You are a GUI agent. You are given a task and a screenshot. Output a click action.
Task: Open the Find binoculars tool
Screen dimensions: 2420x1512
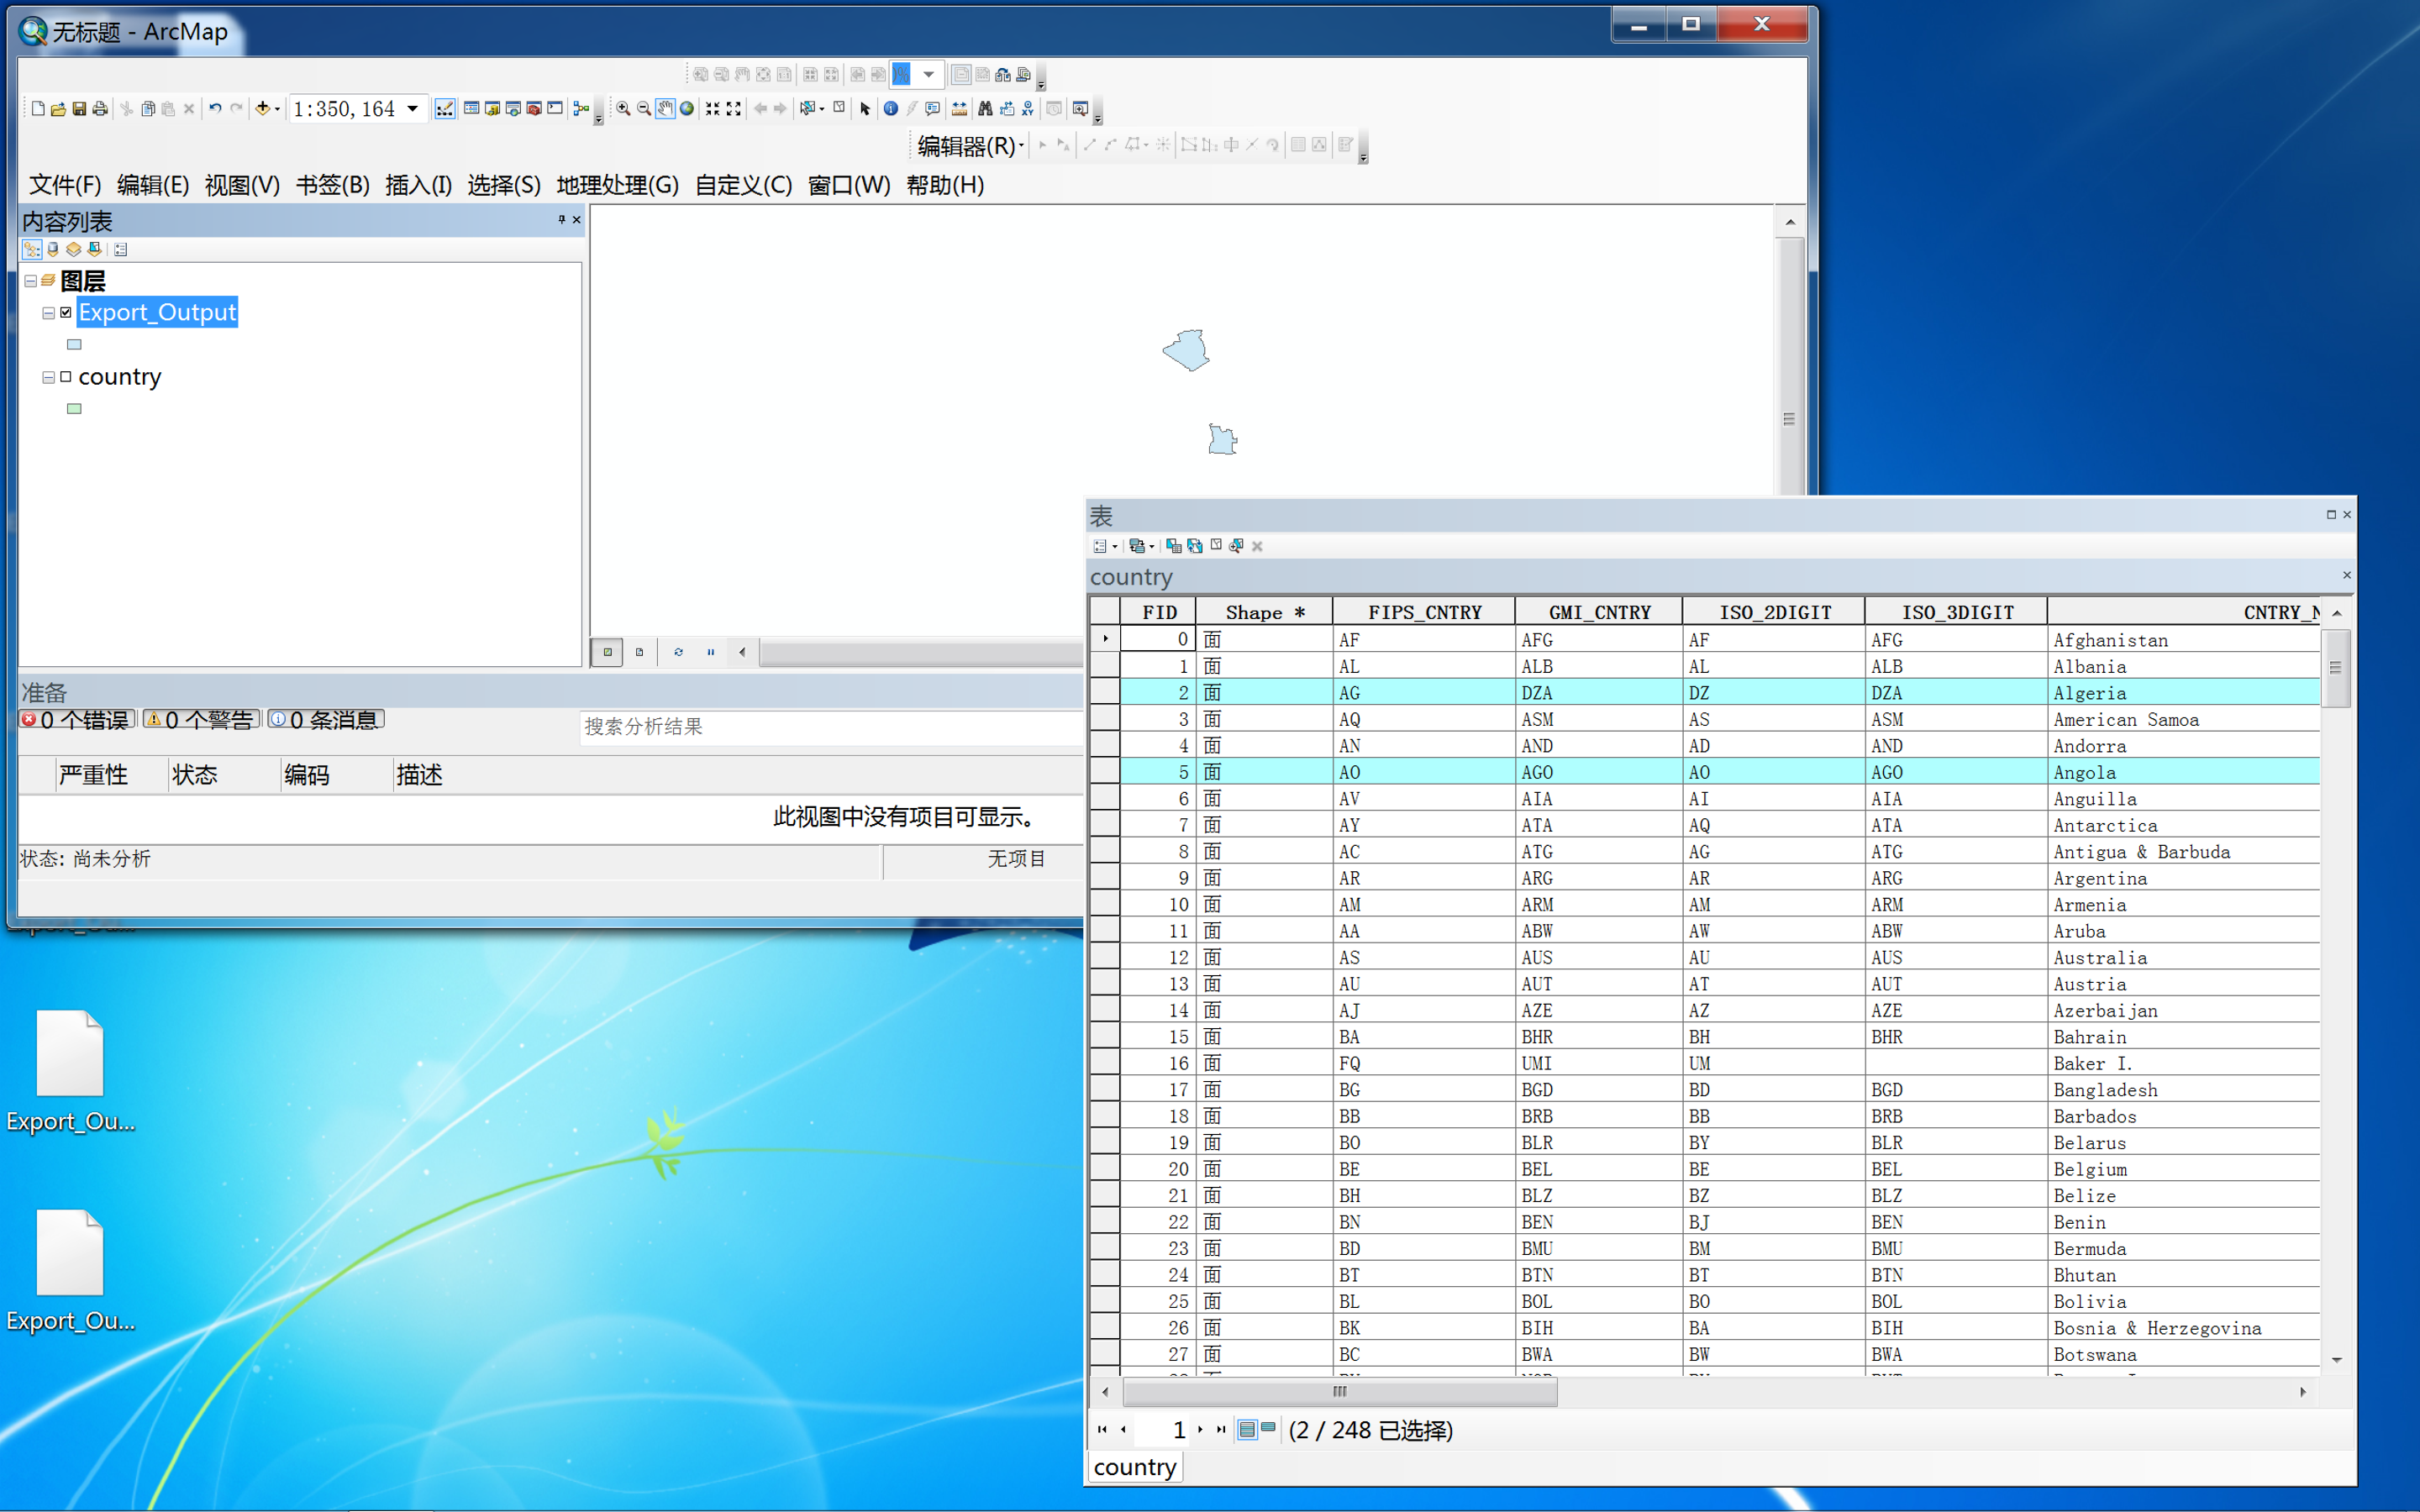tap(985, 109)
